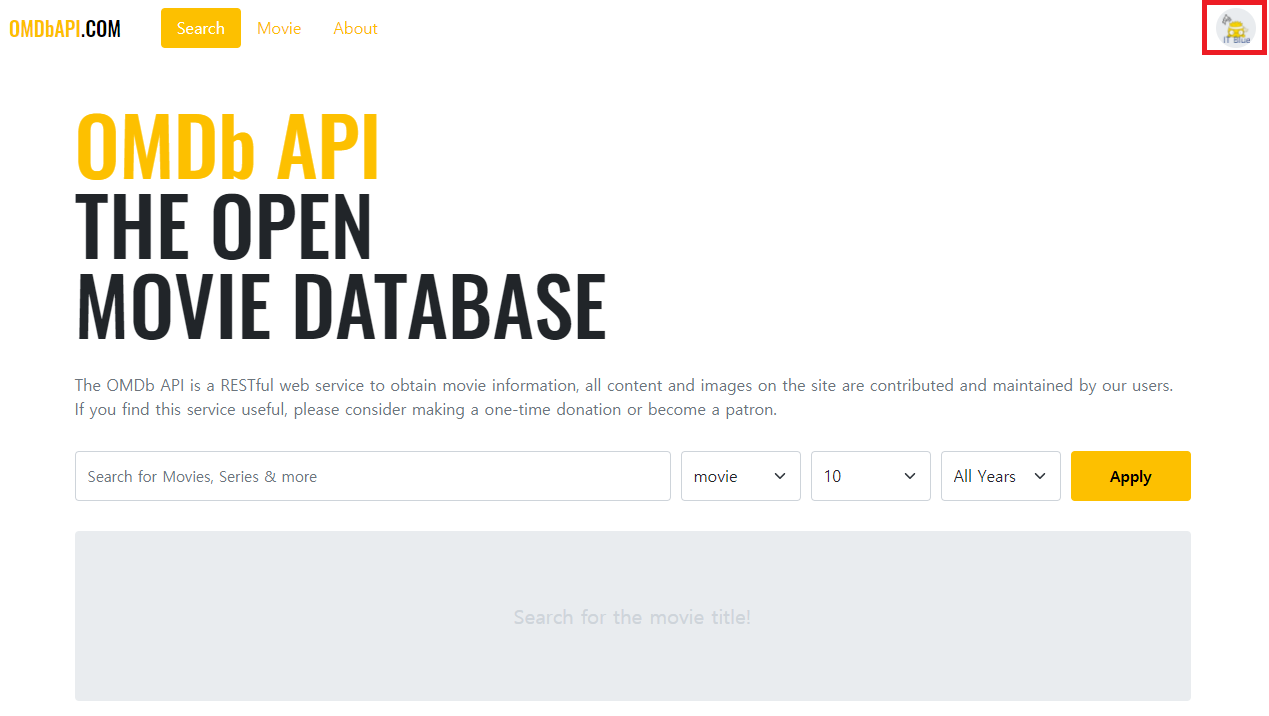Viewport: 1269px width, 716px height.
Task: Click the OMDbAPI.COM logo
Action: (x=65, y=29)
